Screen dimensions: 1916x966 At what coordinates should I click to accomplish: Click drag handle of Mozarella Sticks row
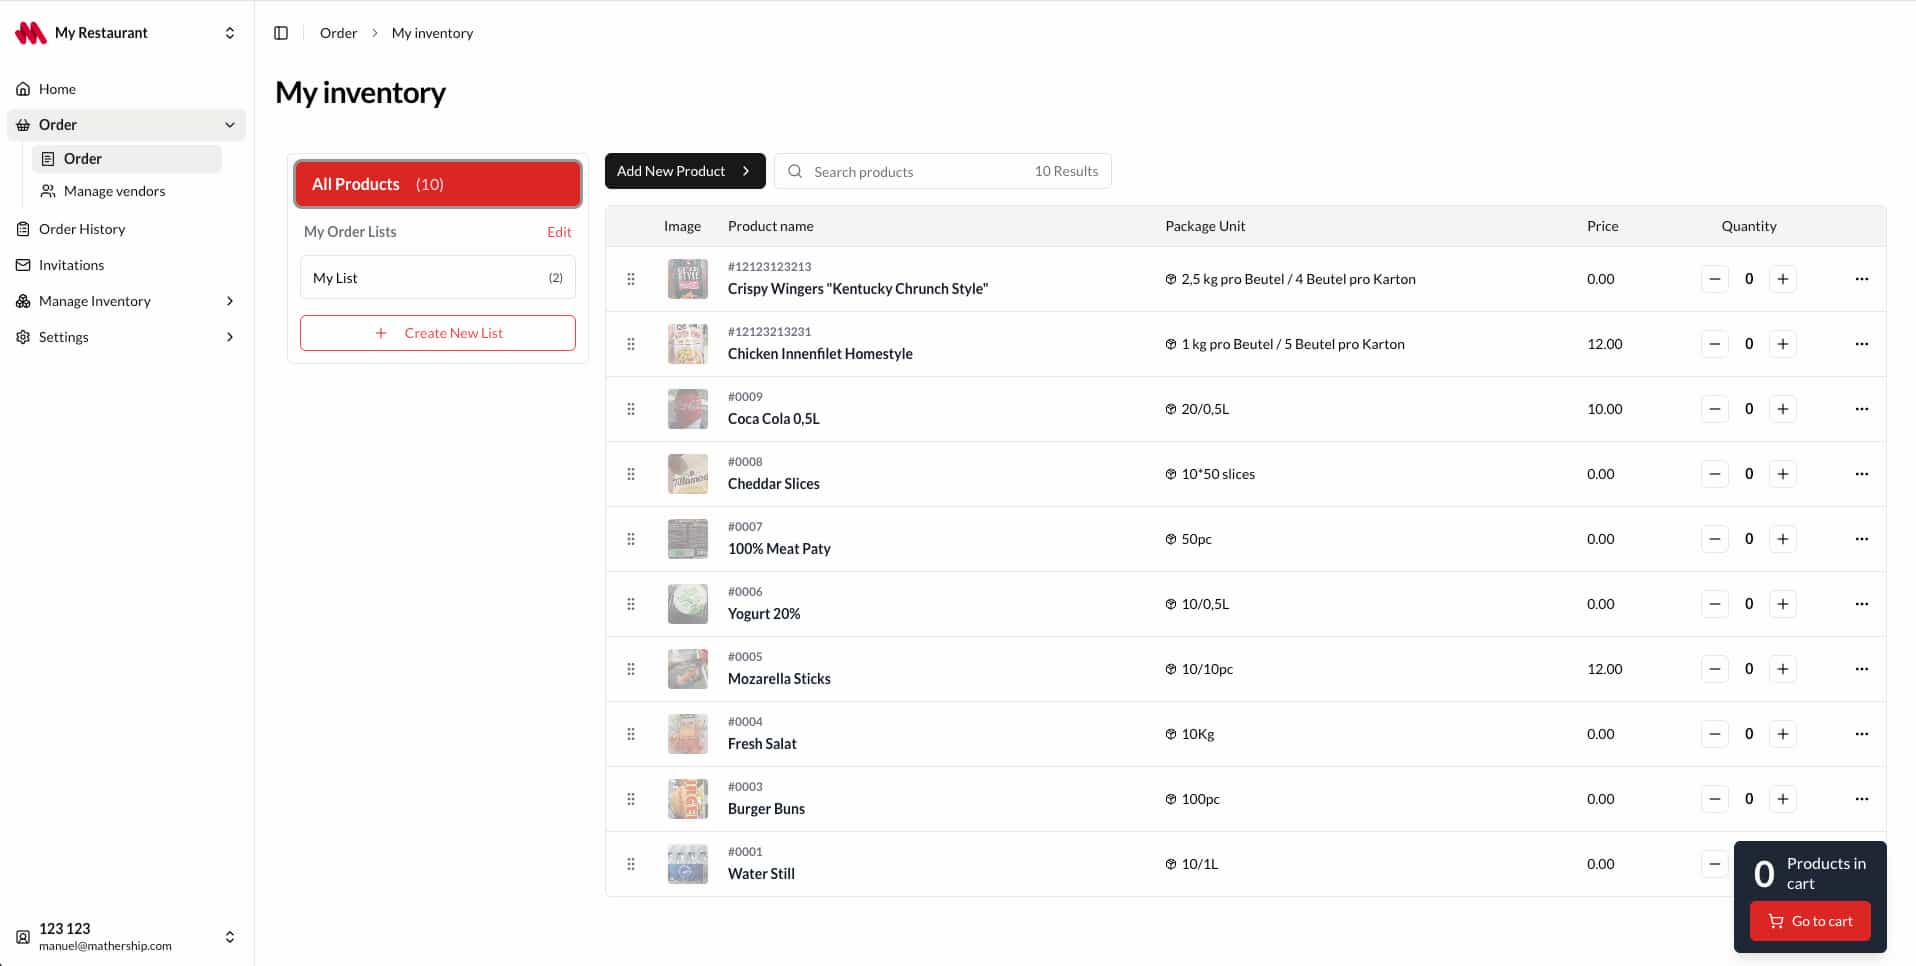[x=631, y=669]
